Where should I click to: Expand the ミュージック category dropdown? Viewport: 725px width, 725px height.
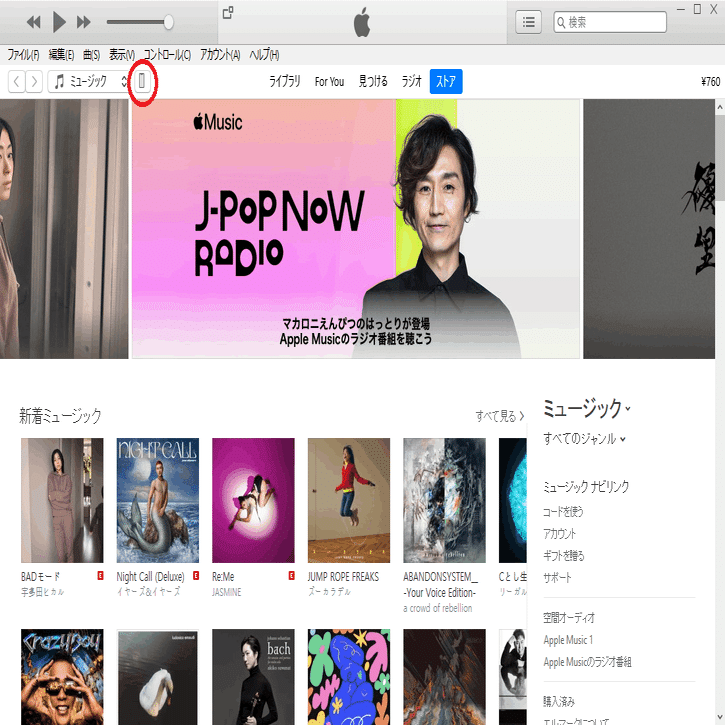point(587,408)
